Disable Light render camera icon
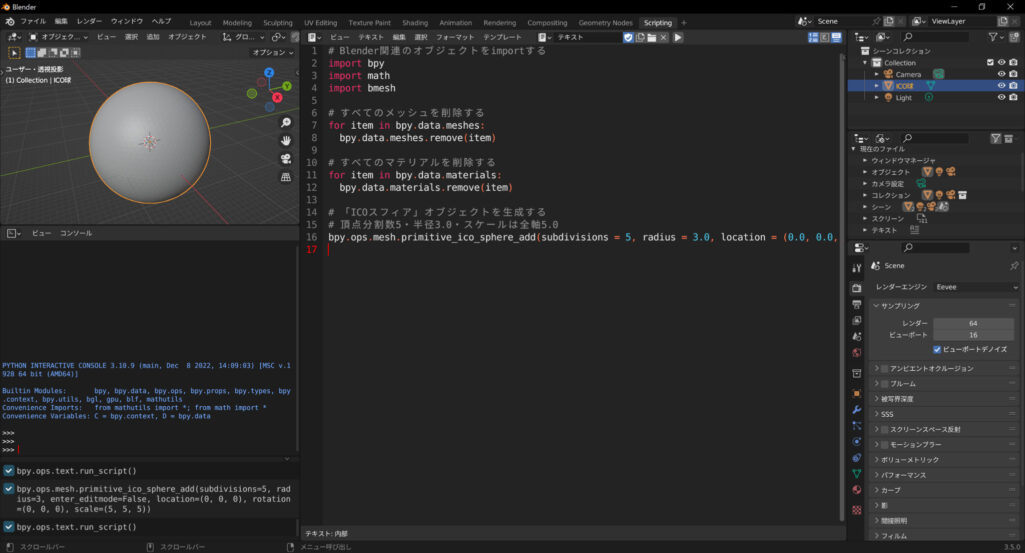 point(1013,97)
